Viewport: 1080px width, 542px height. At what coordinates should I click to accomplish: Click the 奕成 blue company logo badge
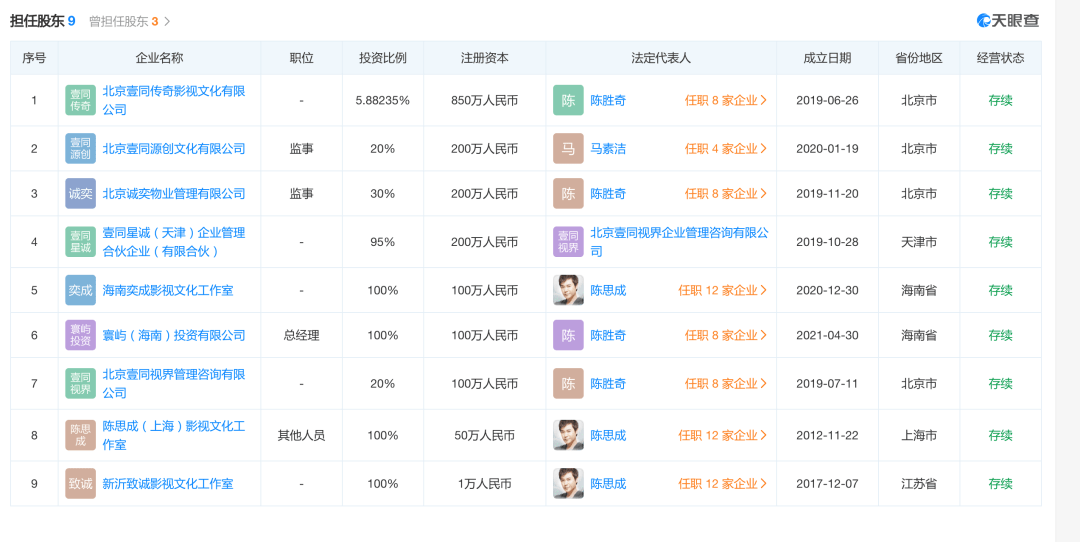coord(81,291)
